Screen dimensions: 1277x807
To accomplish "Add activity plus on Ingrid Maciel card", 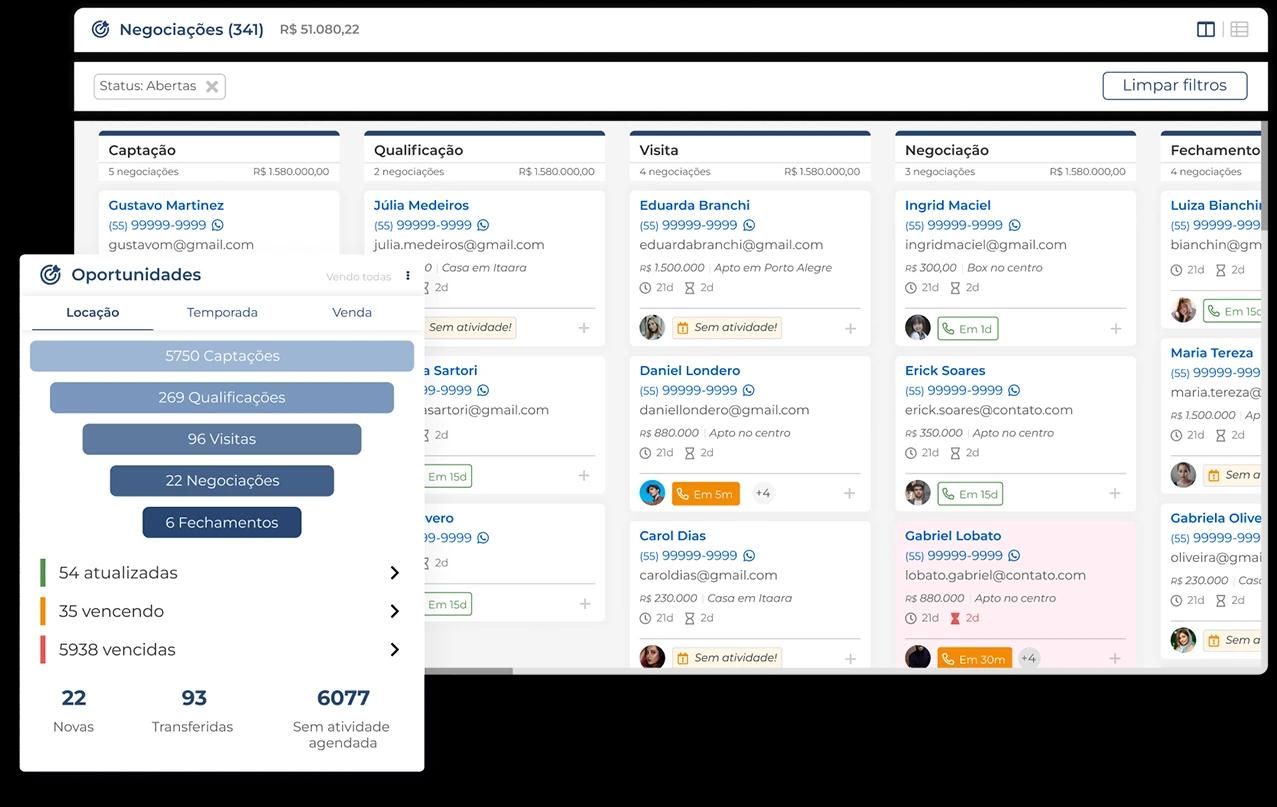I will (1115, 328).
